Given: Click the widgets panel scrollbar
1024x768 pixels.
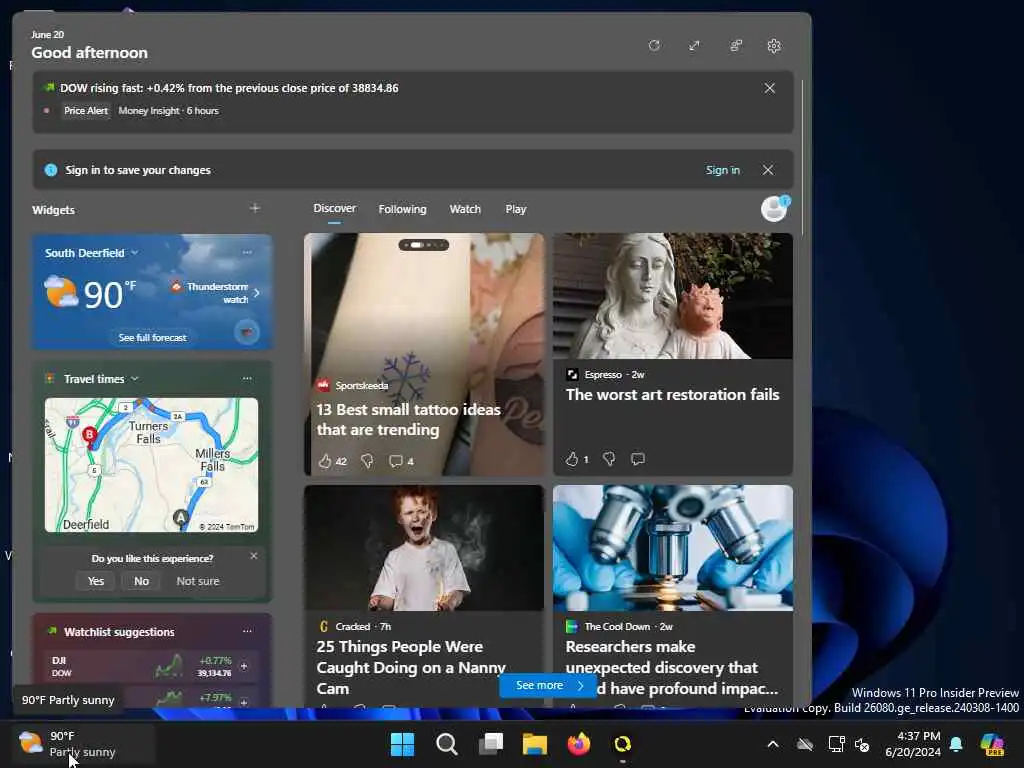Looking at the screenshot, I should pyautogui.click(x=803, y=157).
